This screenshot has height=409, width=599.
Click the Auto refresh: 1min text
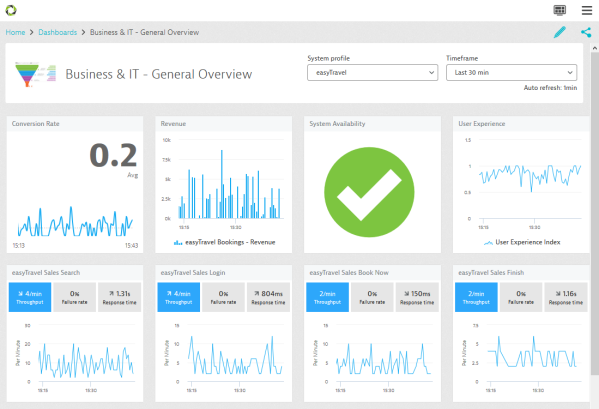pyautogui.click(x=550, y=88)
